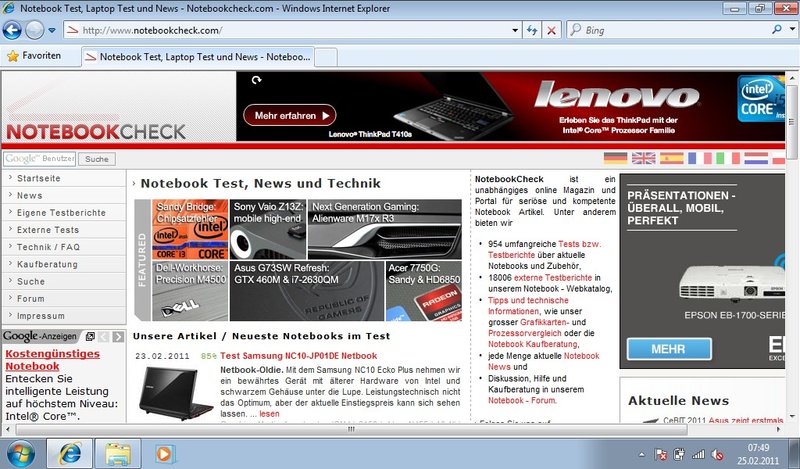
Task: Open the search provider dropdown arrow
Action: tap(792, 30)
